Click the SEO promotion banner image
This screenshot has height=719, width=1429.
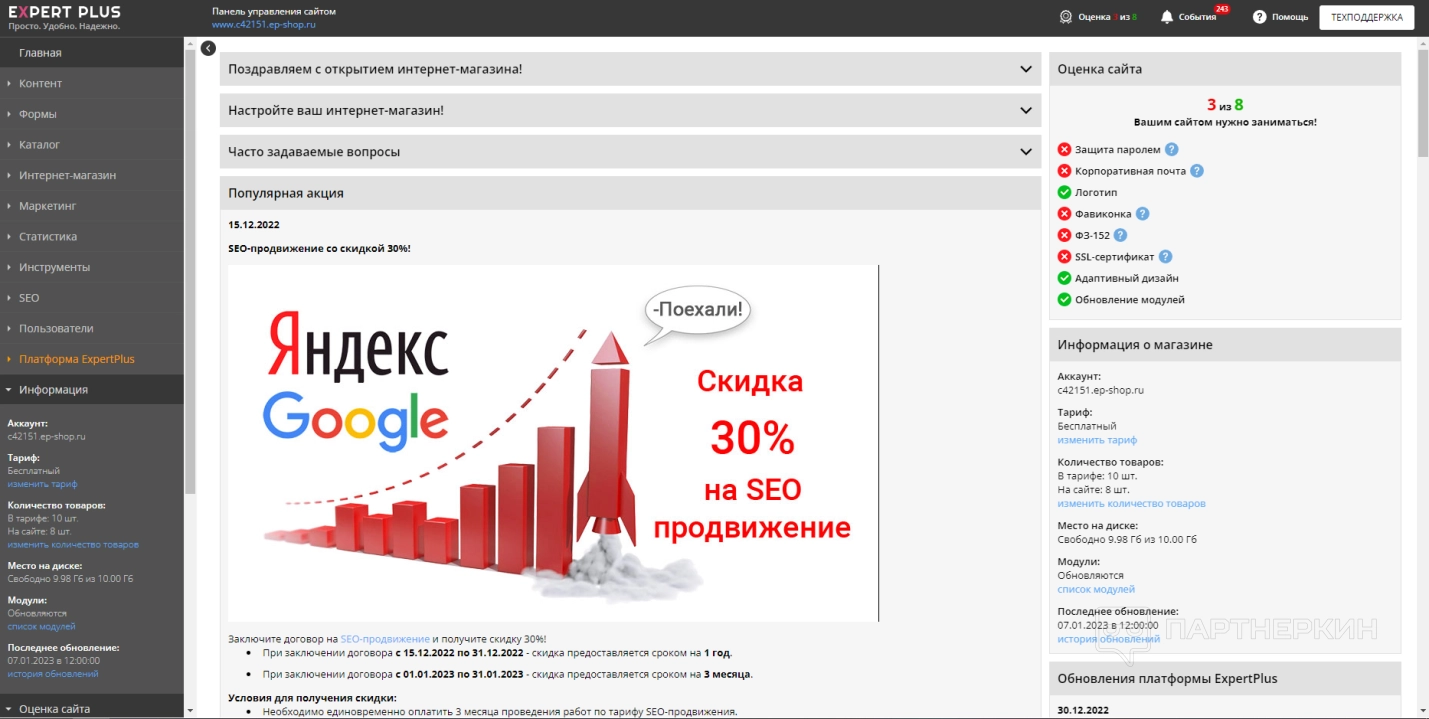[x=553, y=443]
